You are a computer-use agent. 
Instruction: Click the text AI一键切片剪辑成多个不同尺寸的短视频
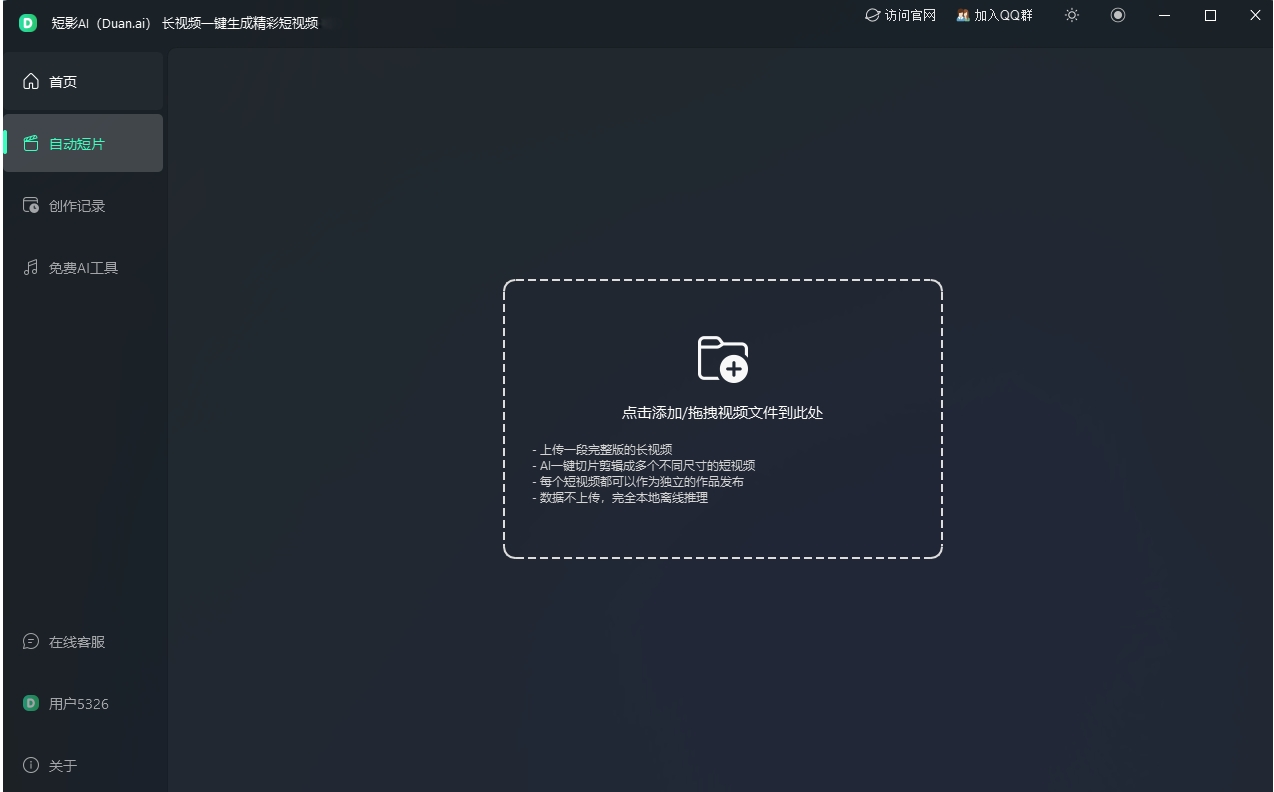click(647, 465)
